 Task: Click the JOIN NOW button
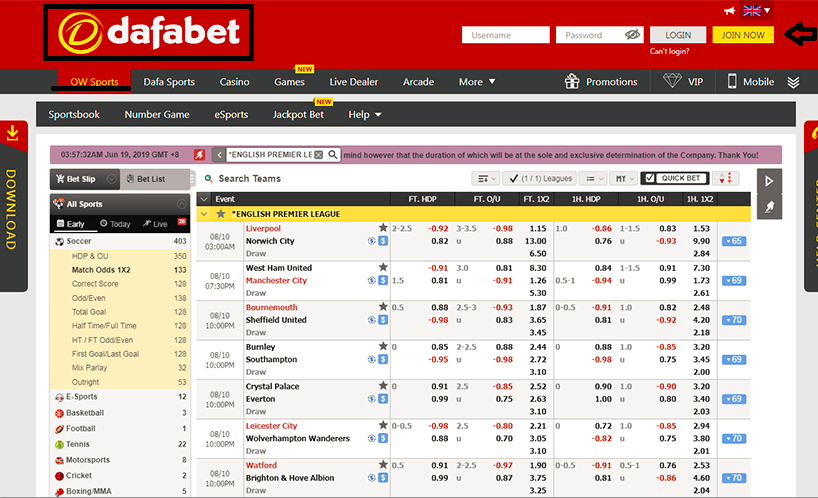[743, 35]
